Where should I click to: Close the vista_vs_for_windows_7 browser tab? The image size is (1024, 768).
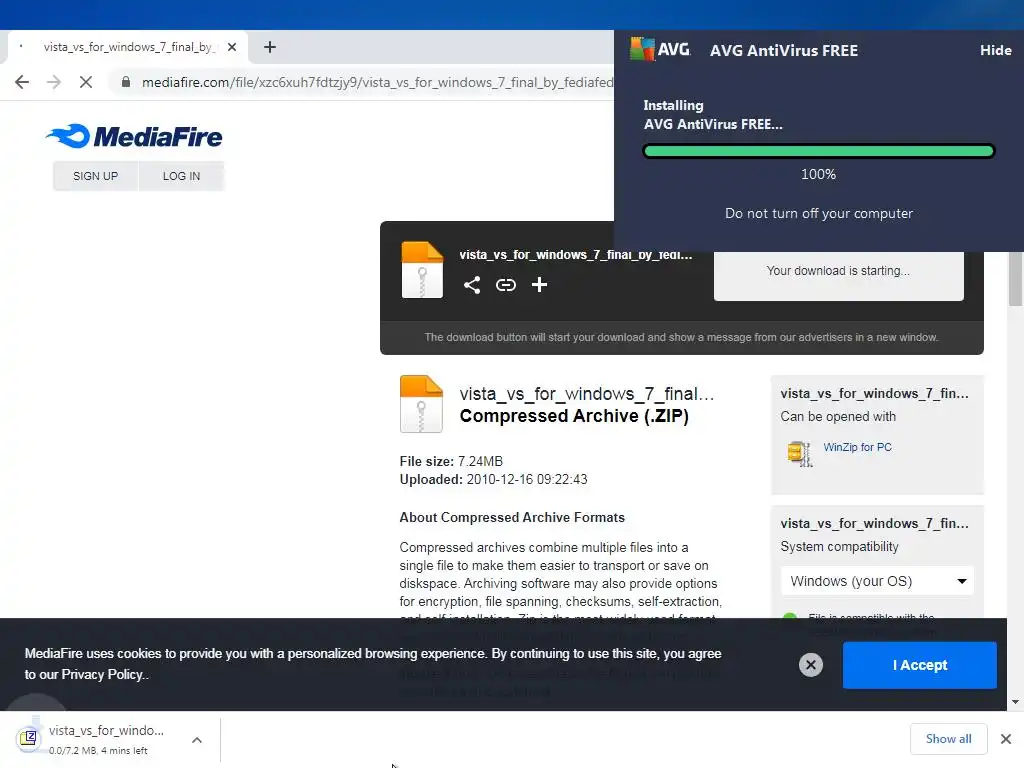click(x=232, y=47)
